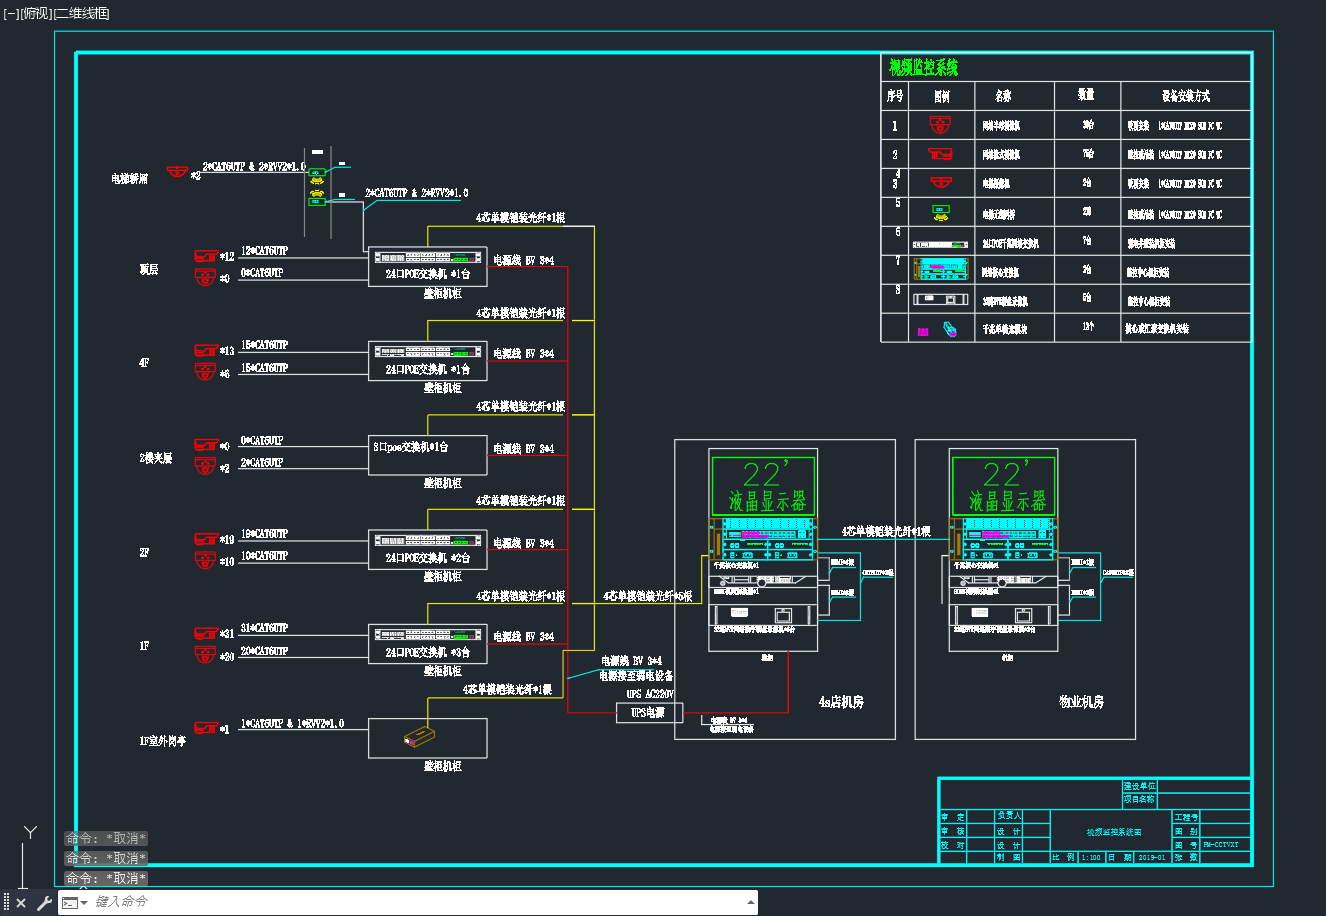Select the 顶层 floor label

click(x=149, y=270)
